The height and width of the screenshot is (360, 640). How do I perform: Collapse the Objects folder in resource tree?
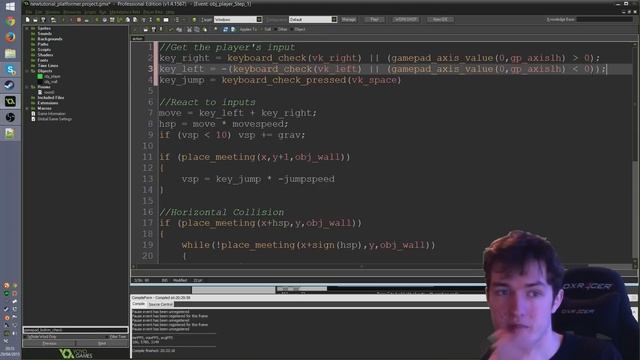point(27,71)
